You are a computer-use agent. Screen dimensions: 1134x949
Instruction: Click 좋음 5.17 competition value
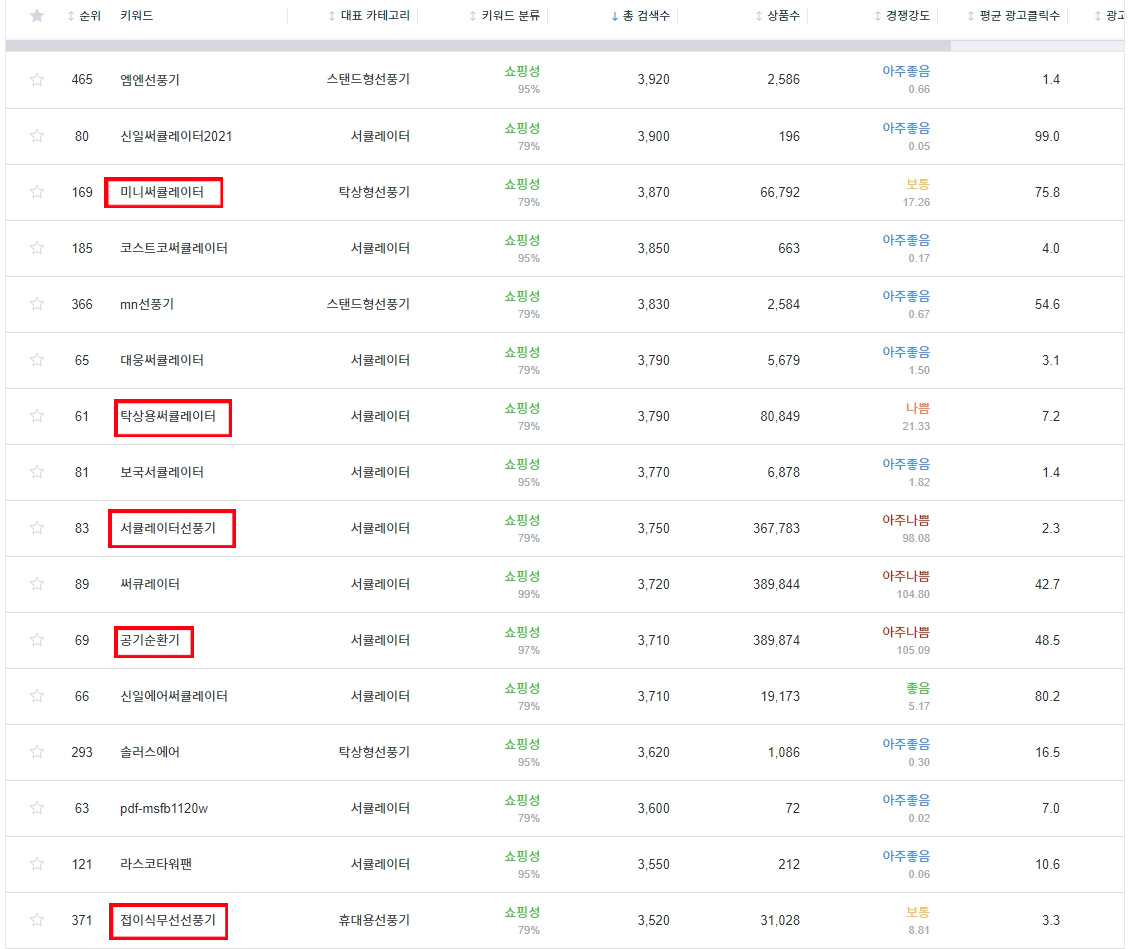pos(918,697)
